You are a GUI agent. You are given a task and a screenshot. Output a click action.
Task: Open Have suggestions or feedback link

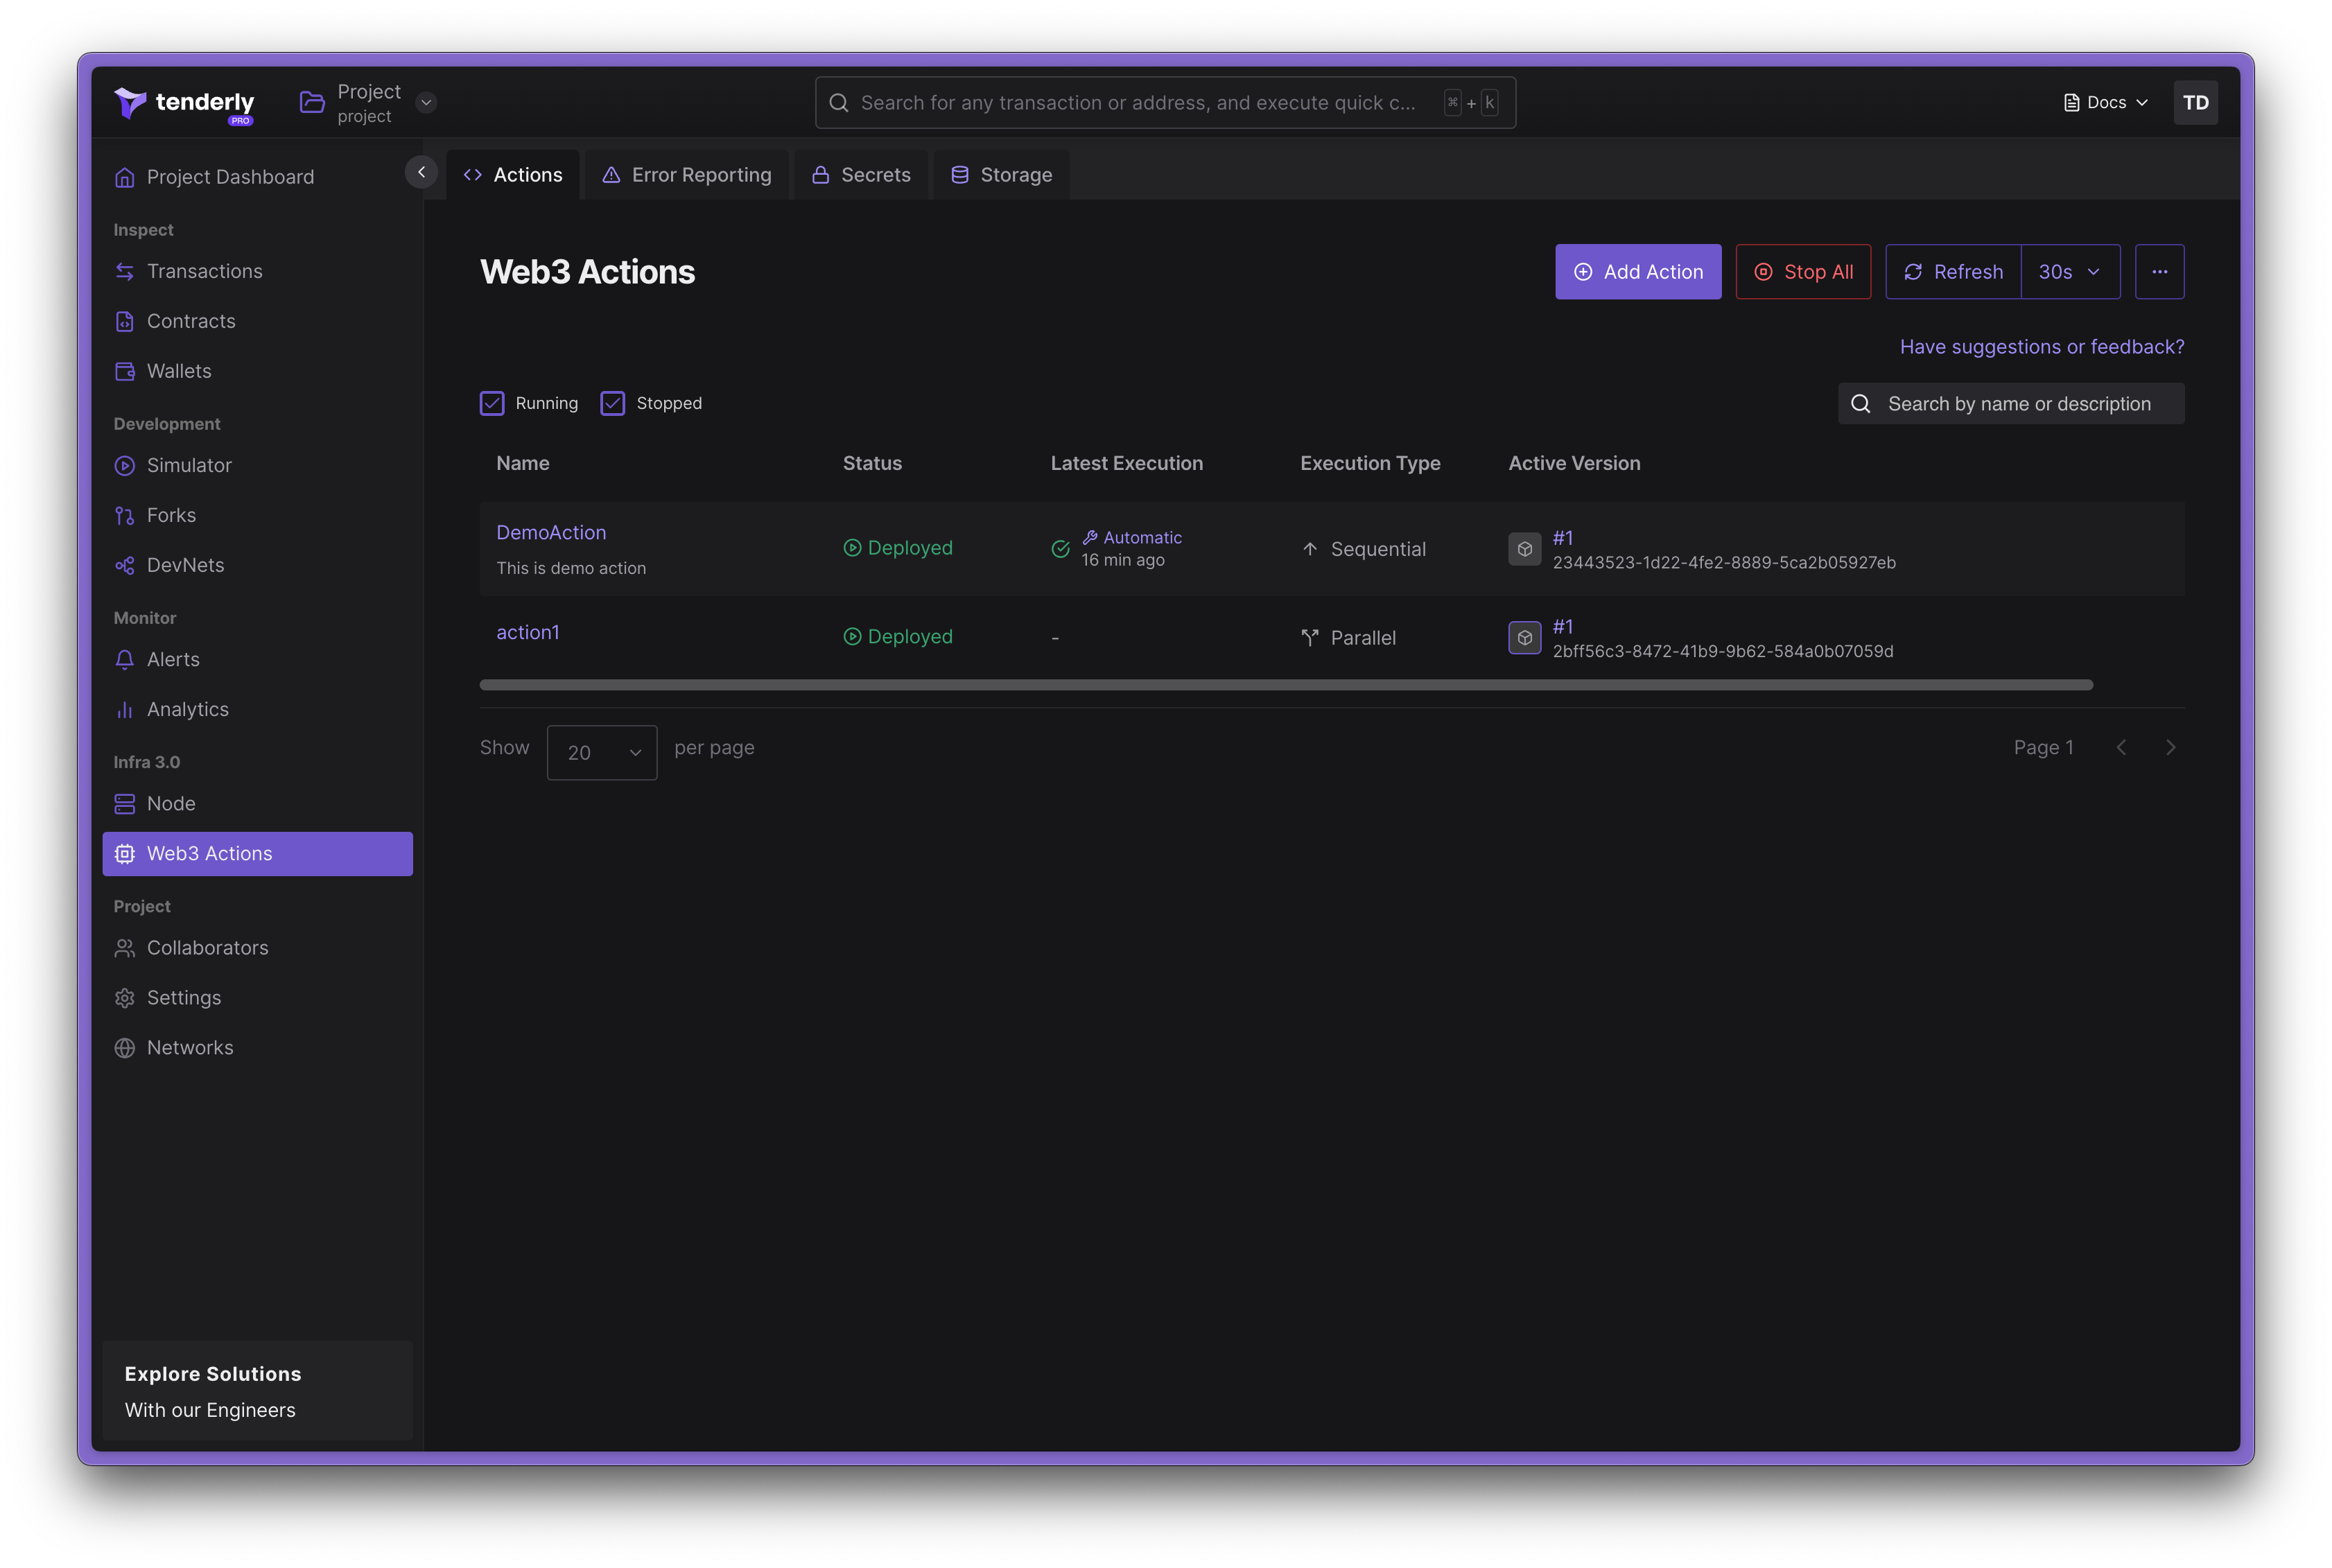click(x=2041, y=347)
